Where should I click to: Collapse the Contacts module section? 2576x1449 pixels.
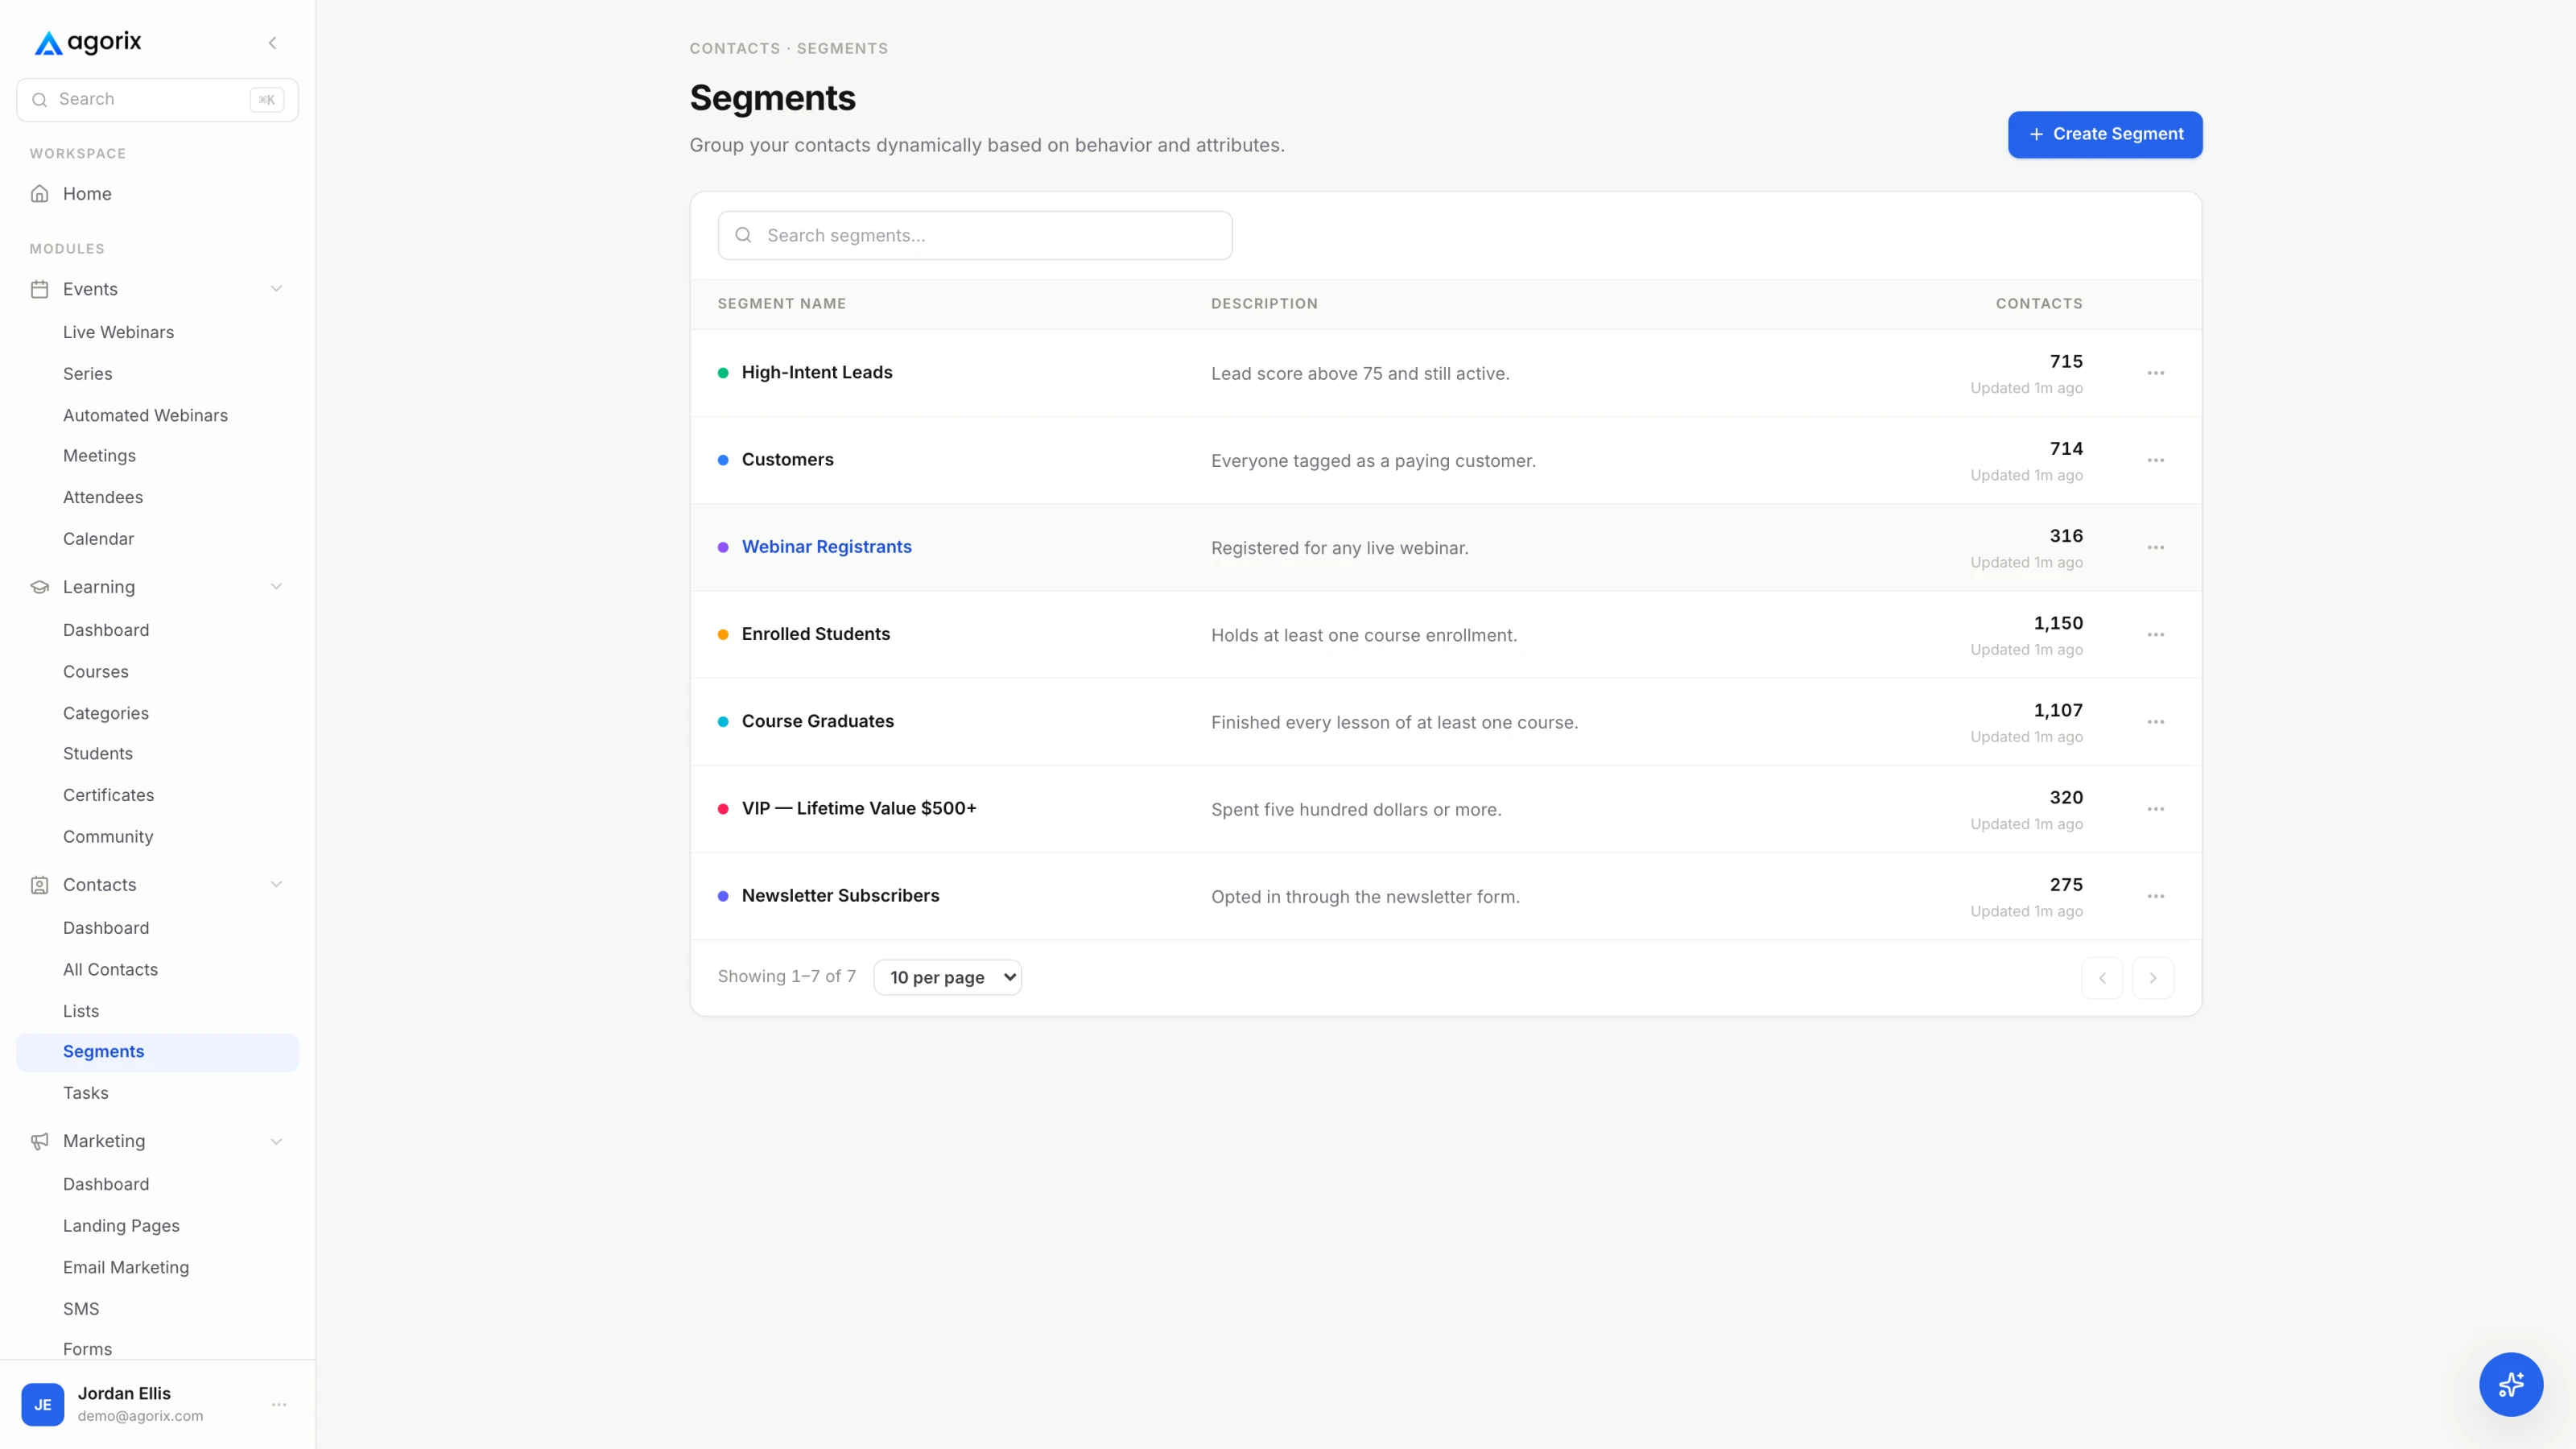point(276,885)
